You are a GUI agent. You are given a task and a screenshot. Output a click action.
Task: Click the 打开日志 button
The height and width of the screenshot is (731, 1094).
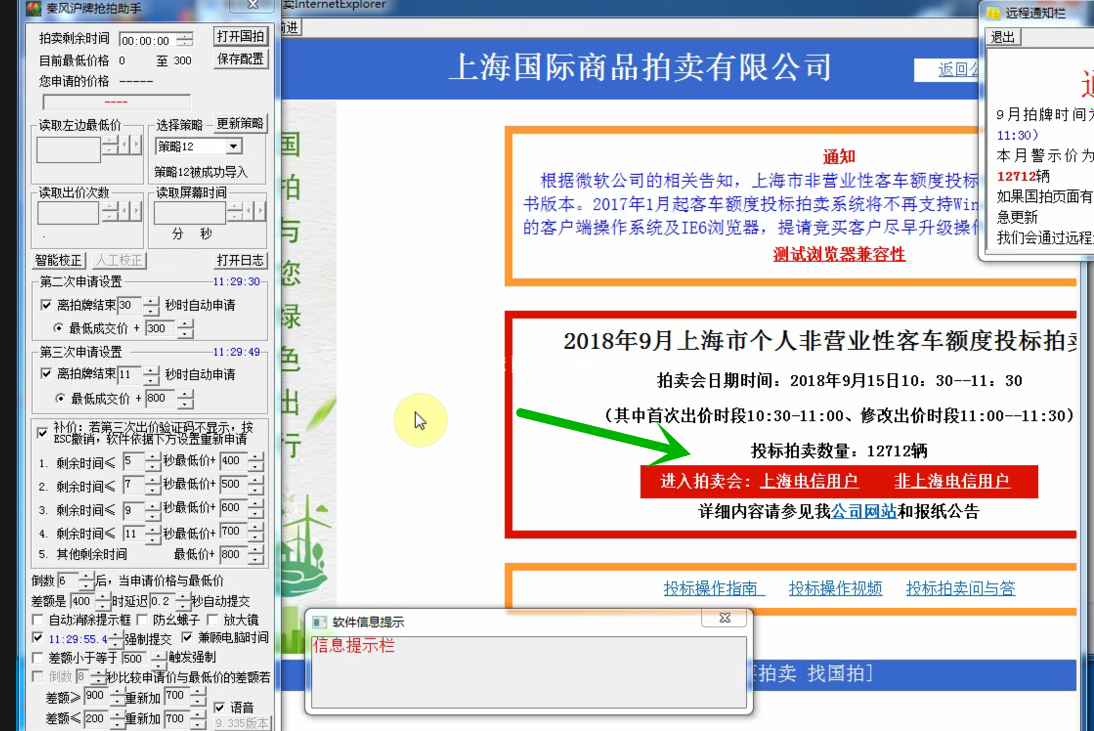coord(241,260)
